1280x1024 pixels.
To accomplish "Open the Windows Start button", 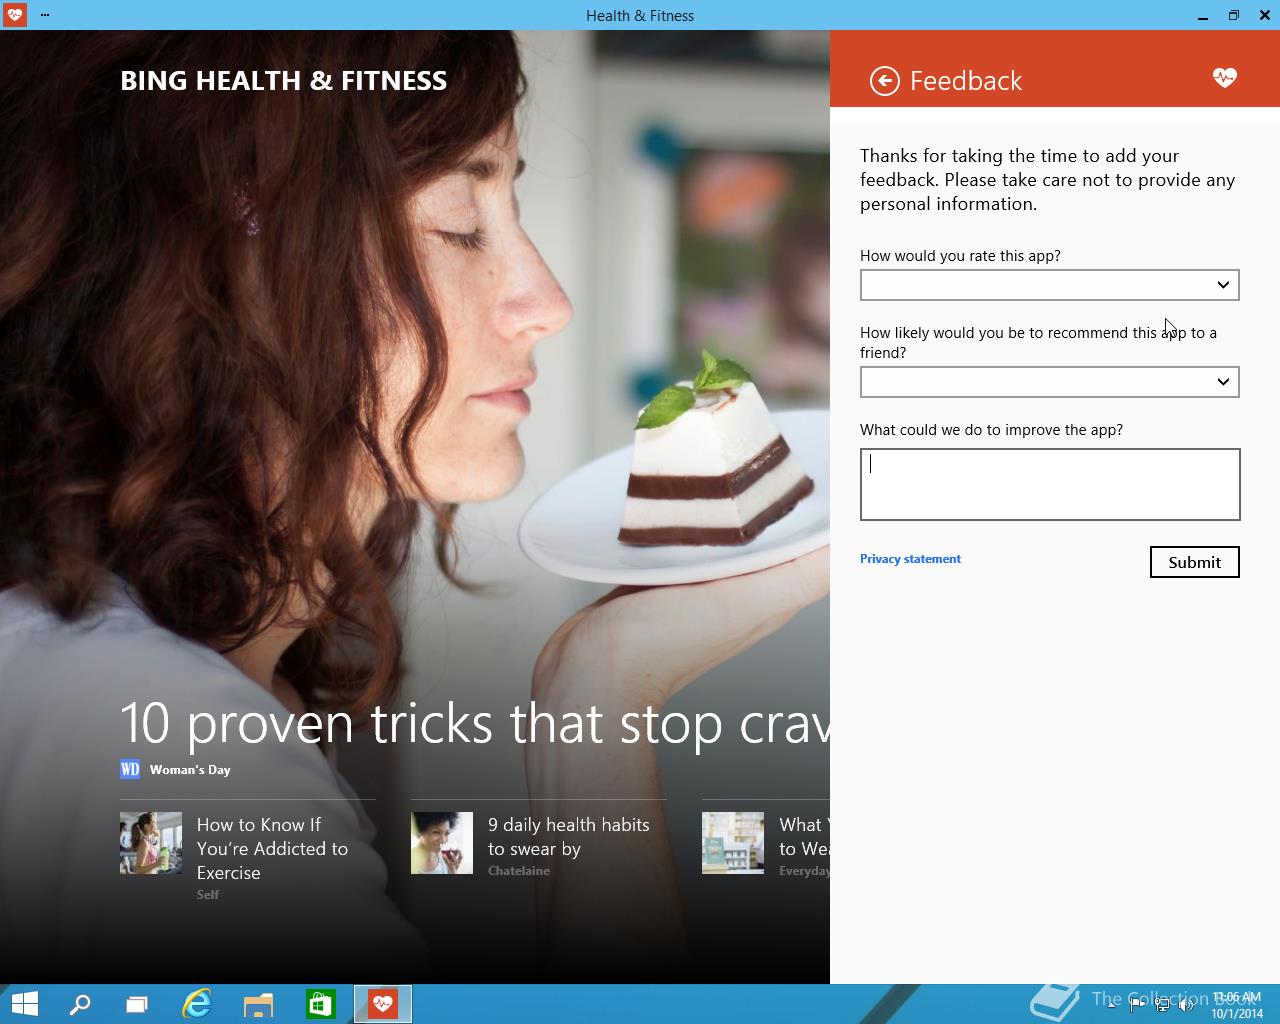I will tap(24, 1004).
